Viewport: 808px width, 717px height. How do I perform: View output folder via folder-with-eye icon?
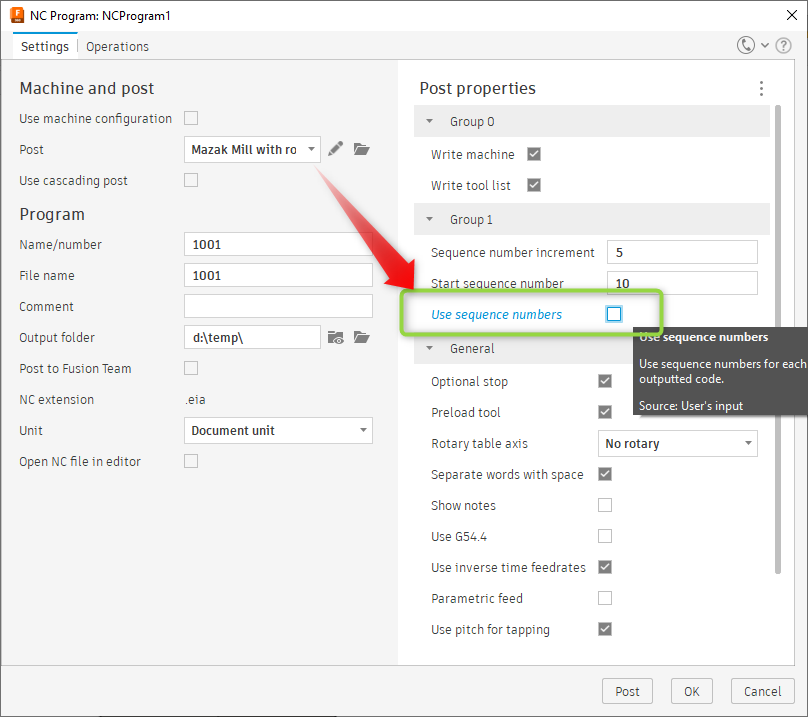click(335, 337)
